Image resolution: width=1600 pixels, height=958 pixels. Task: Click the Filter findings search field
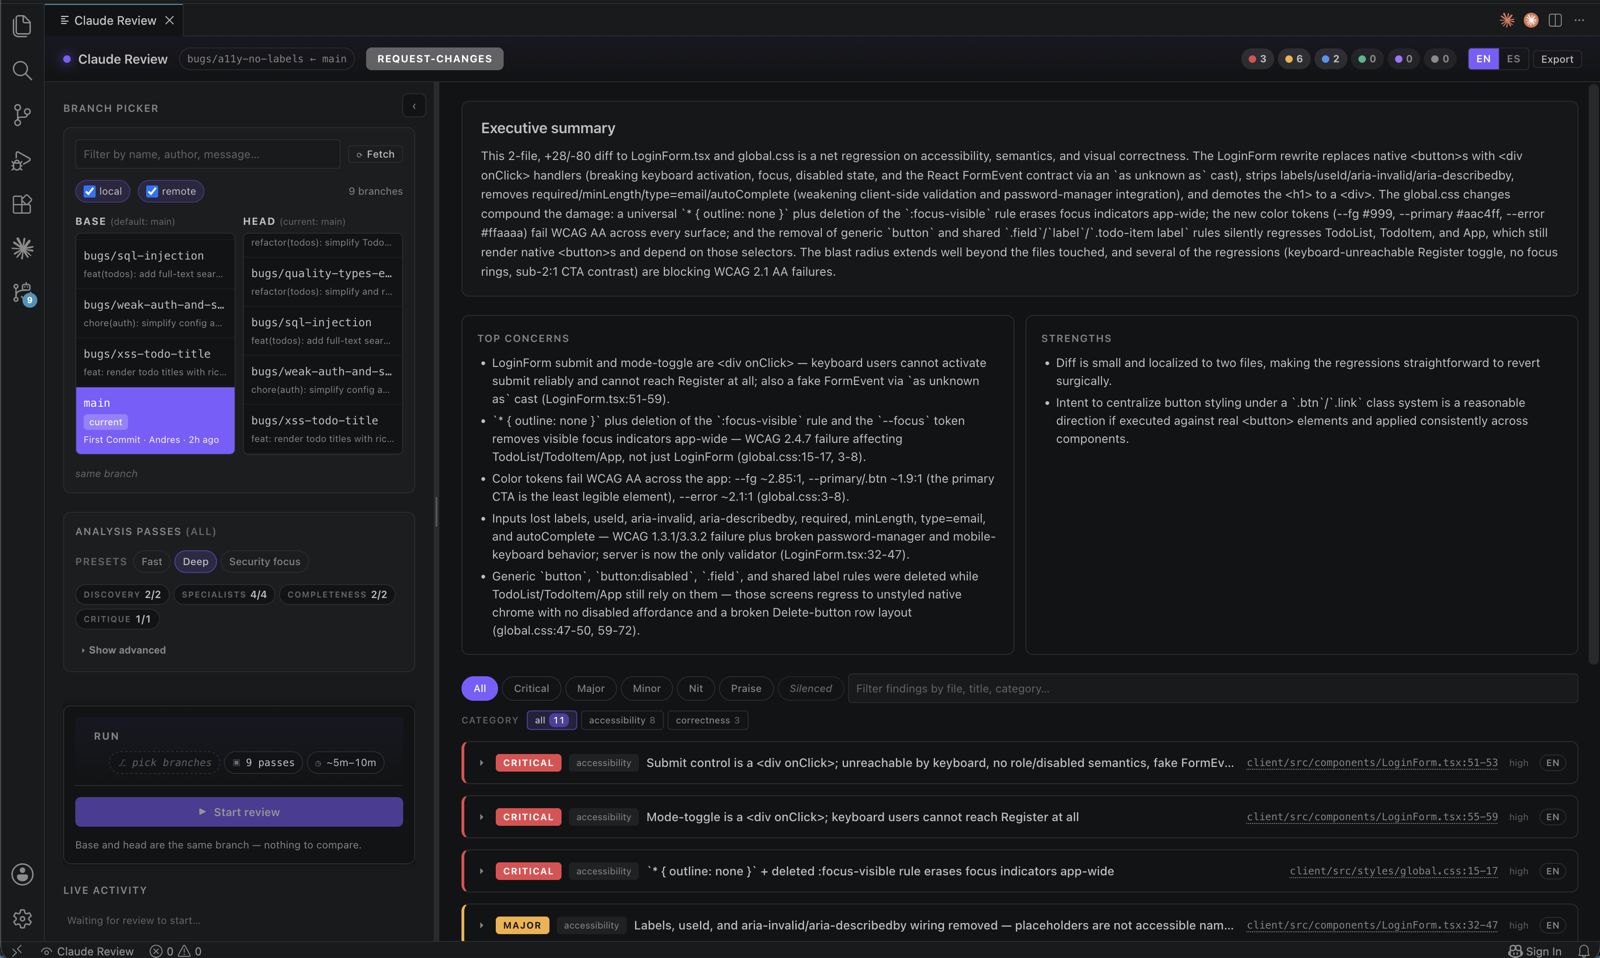tap(1213, 689)
